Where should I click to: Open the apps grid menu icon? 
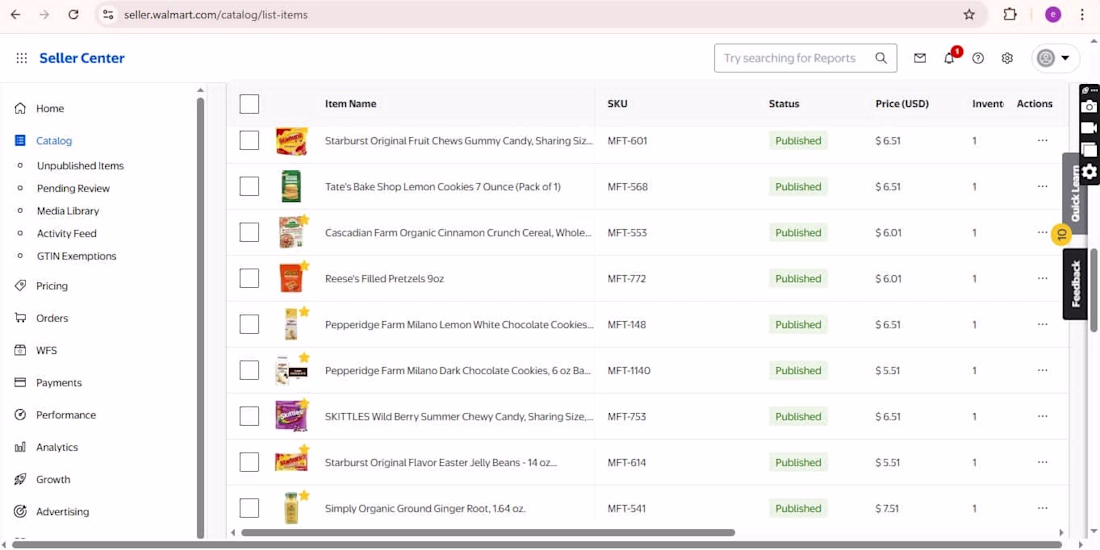tap(22, 58)
